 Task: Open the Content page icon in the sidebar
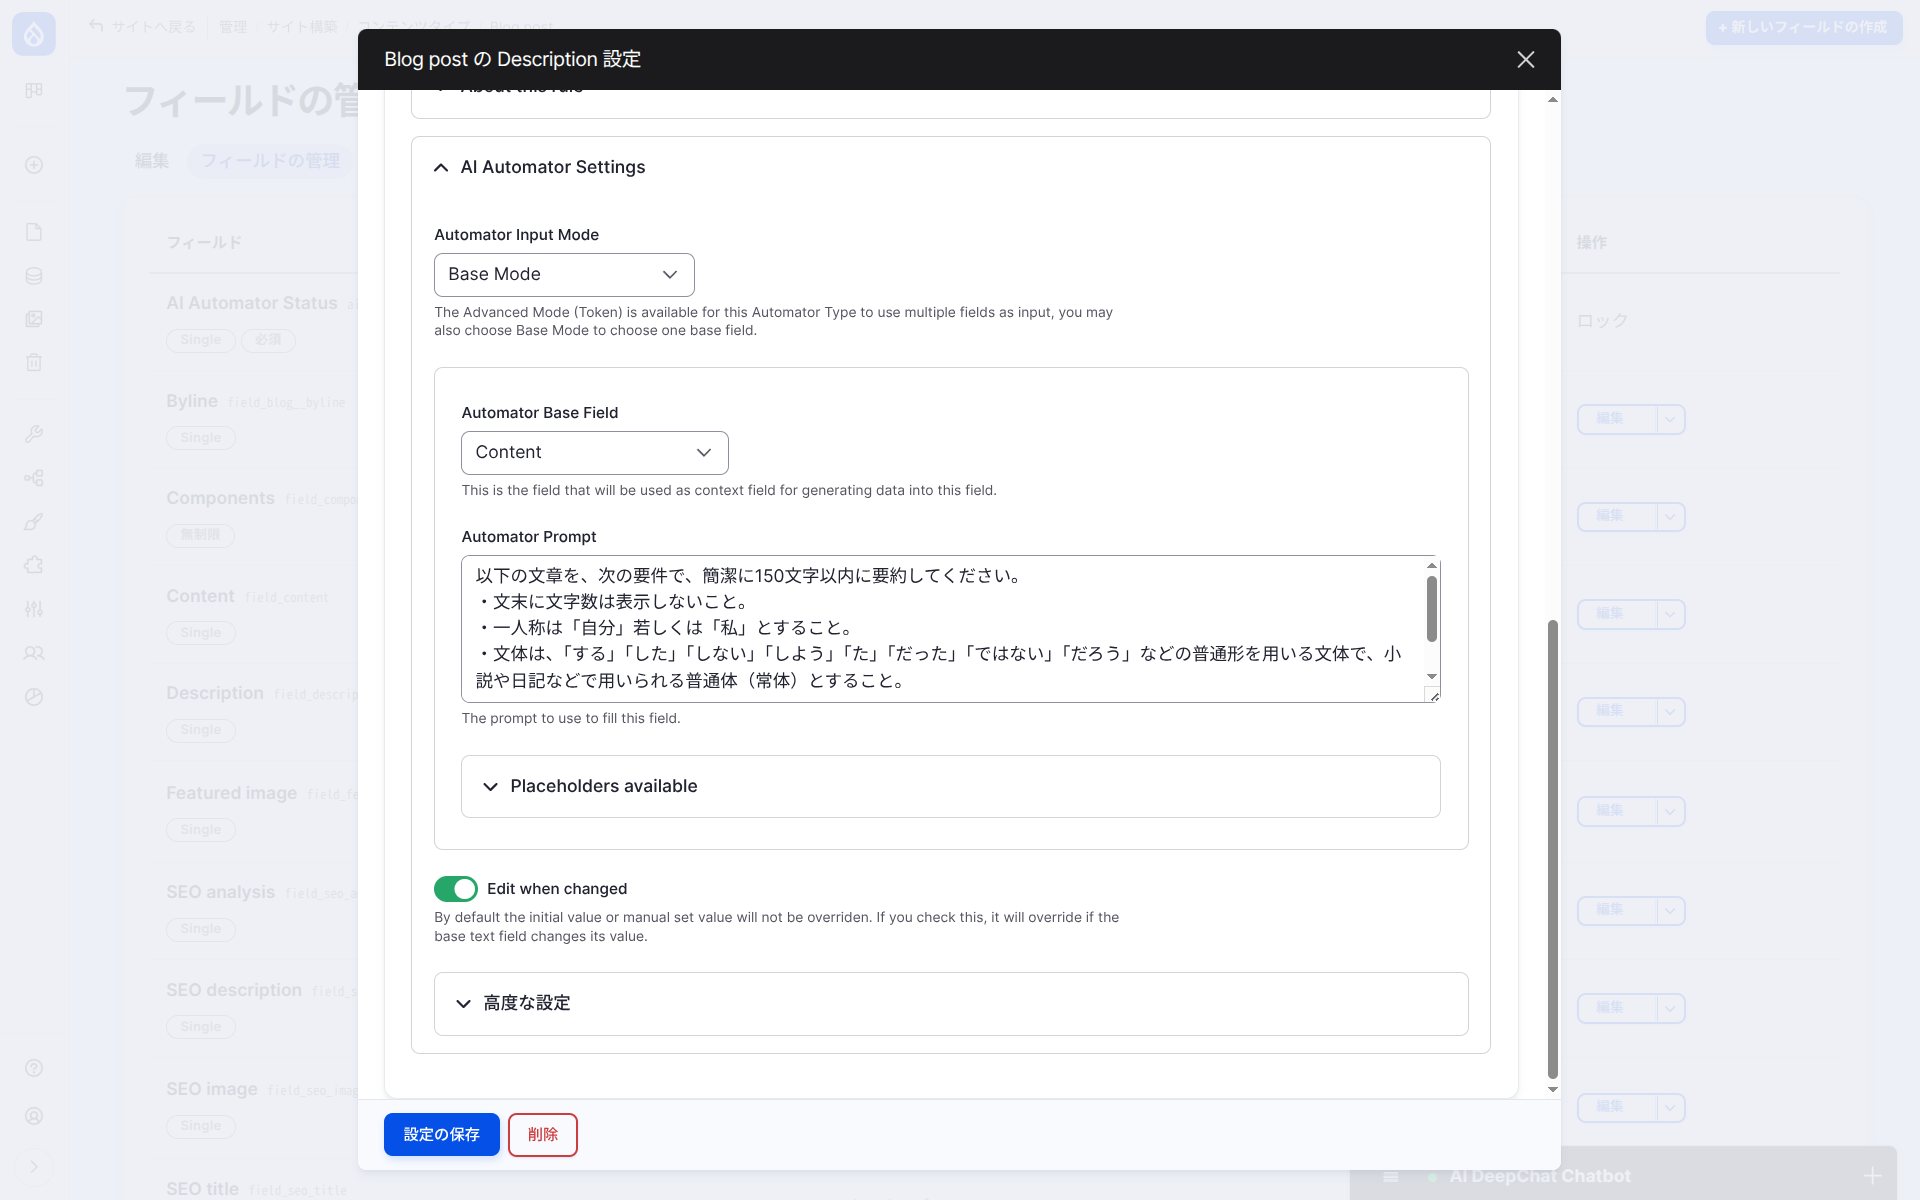pyautogui.click(x=34, y=231)
